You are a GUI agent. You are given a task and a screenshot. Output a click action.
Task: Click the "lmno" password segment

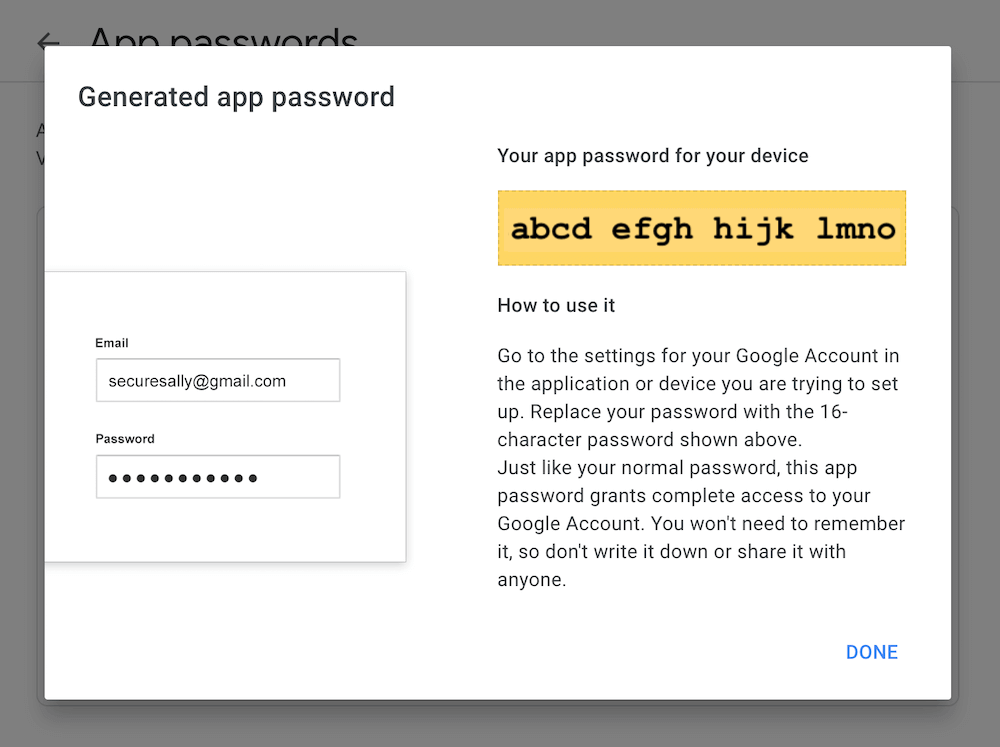855,229
